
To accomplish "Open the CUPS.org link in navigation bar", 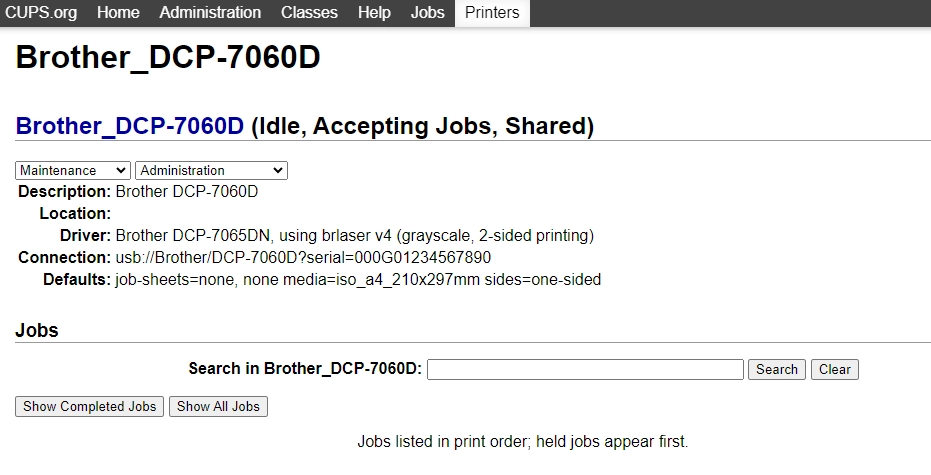I will tap(42, 13).
